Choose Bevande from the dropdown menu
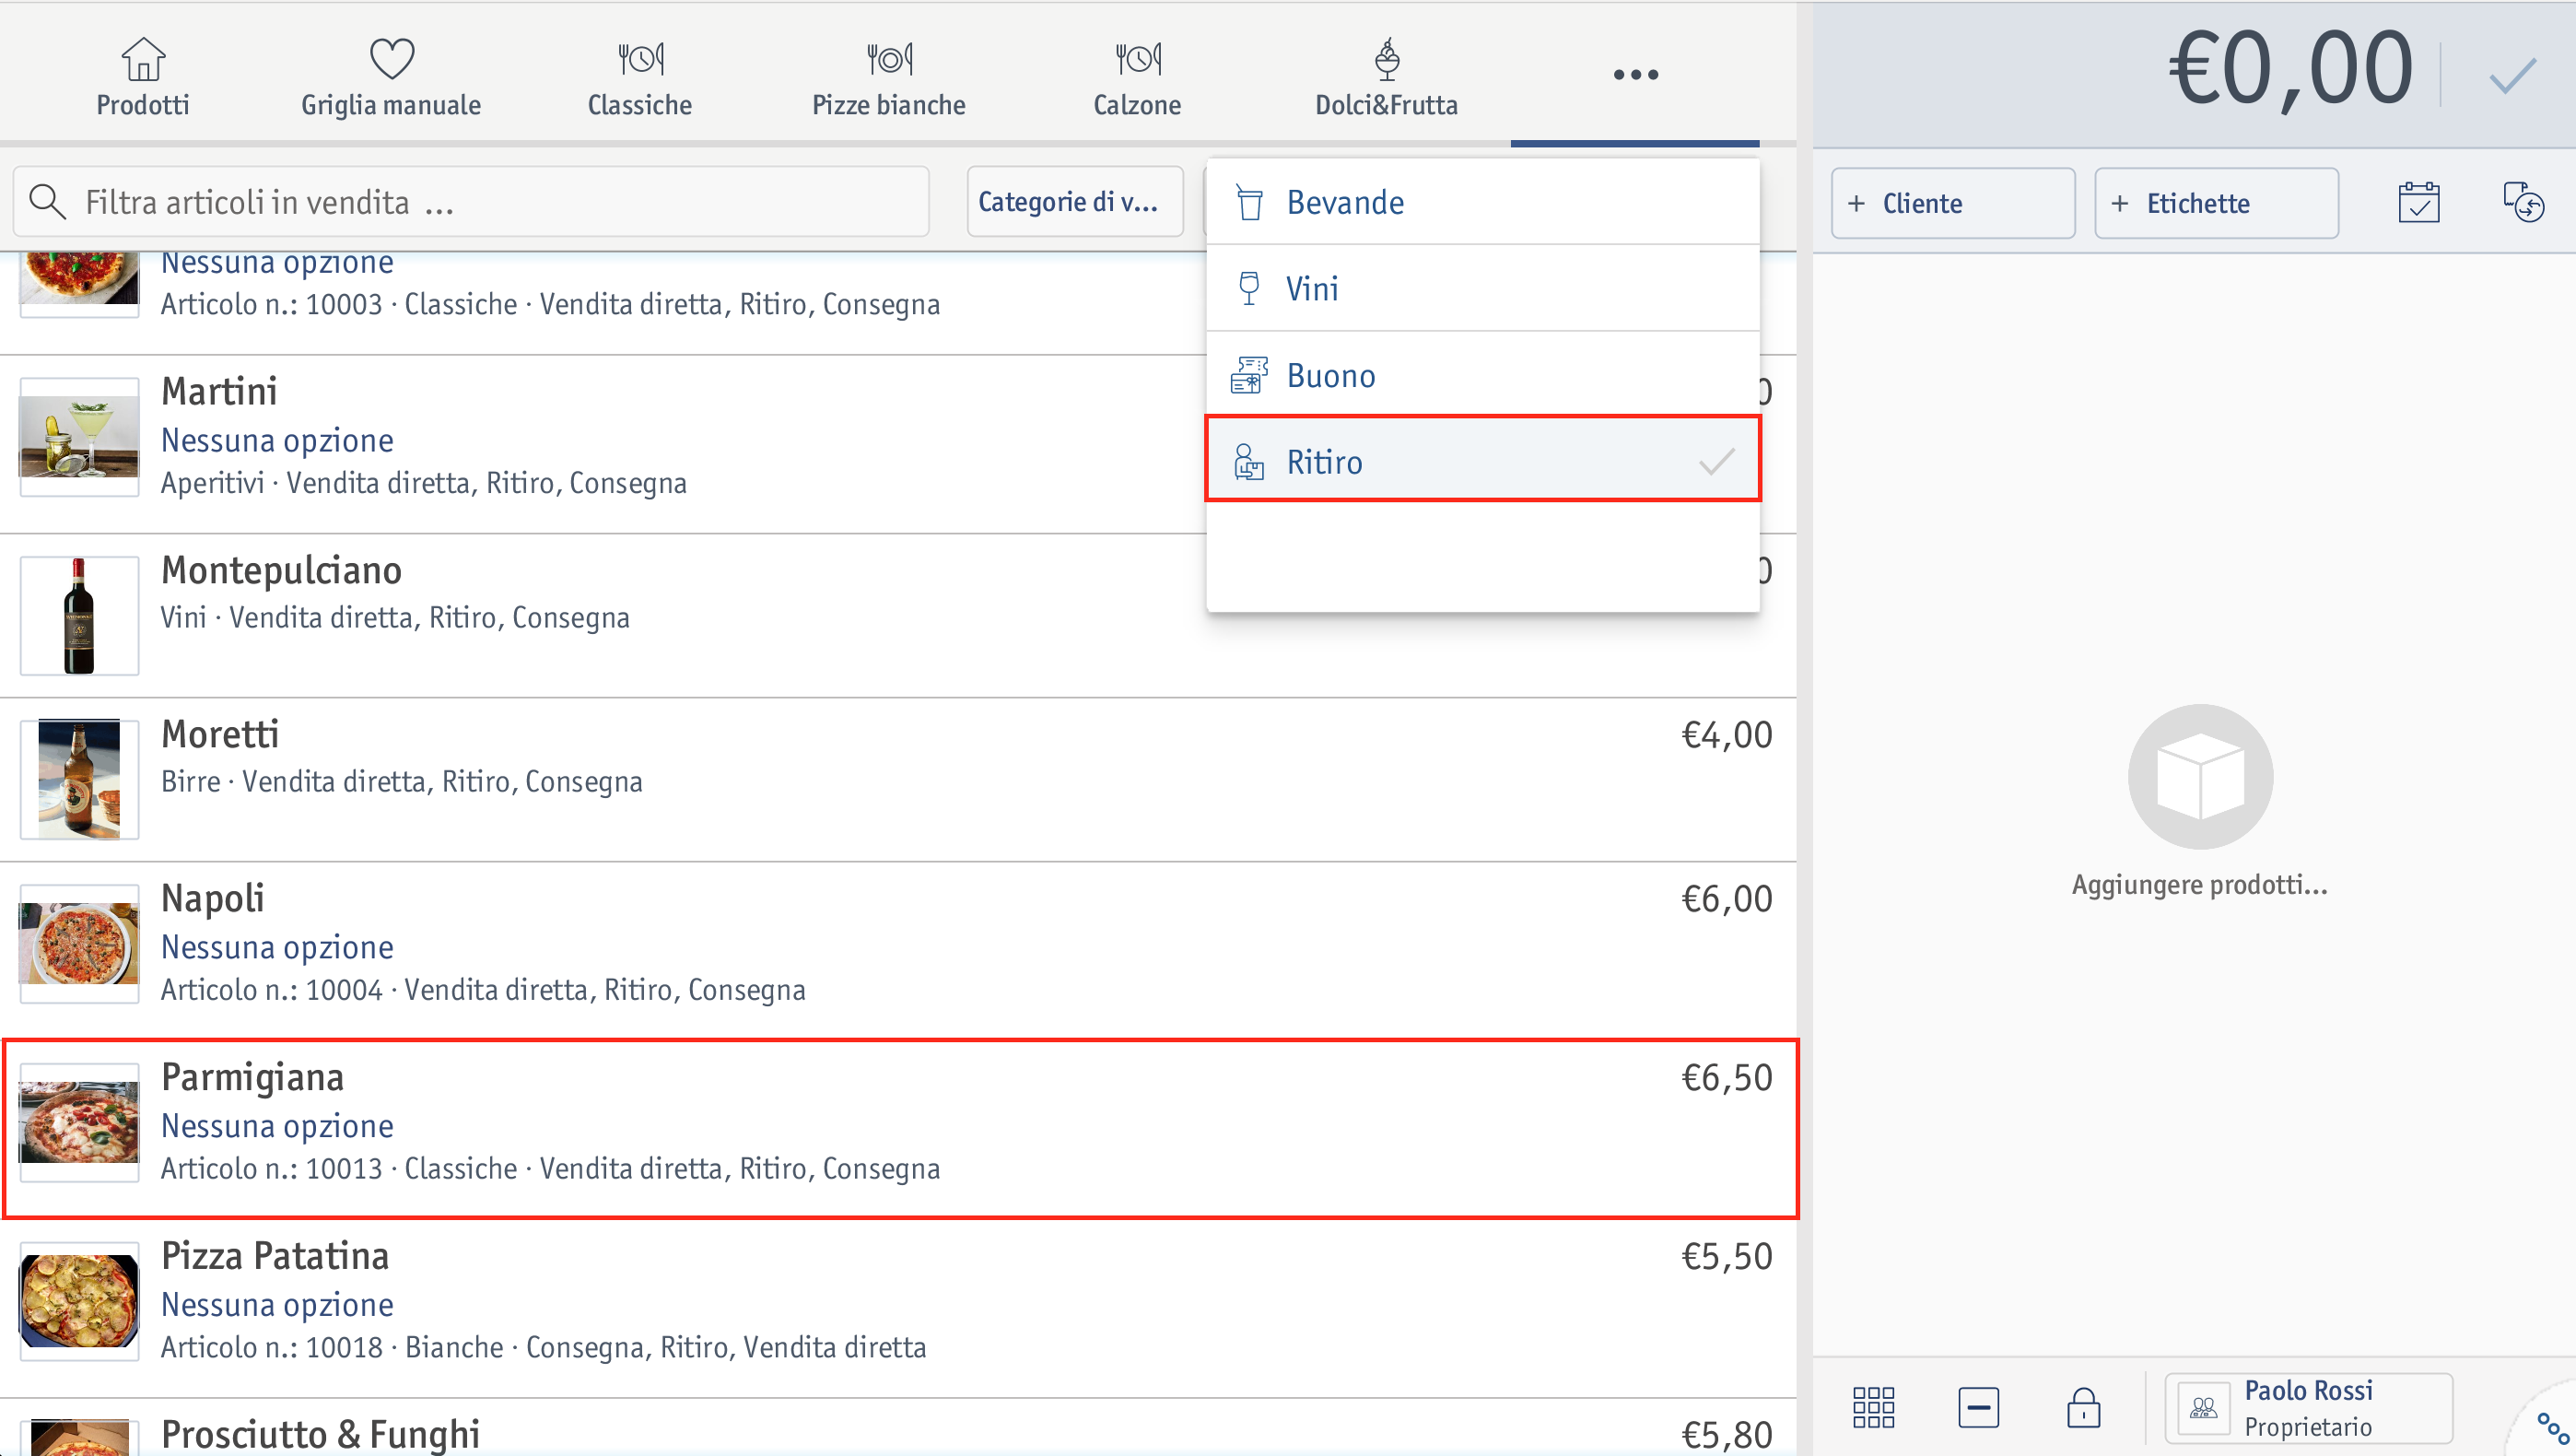2576x1456 pixels. [x=1483, y=202]
